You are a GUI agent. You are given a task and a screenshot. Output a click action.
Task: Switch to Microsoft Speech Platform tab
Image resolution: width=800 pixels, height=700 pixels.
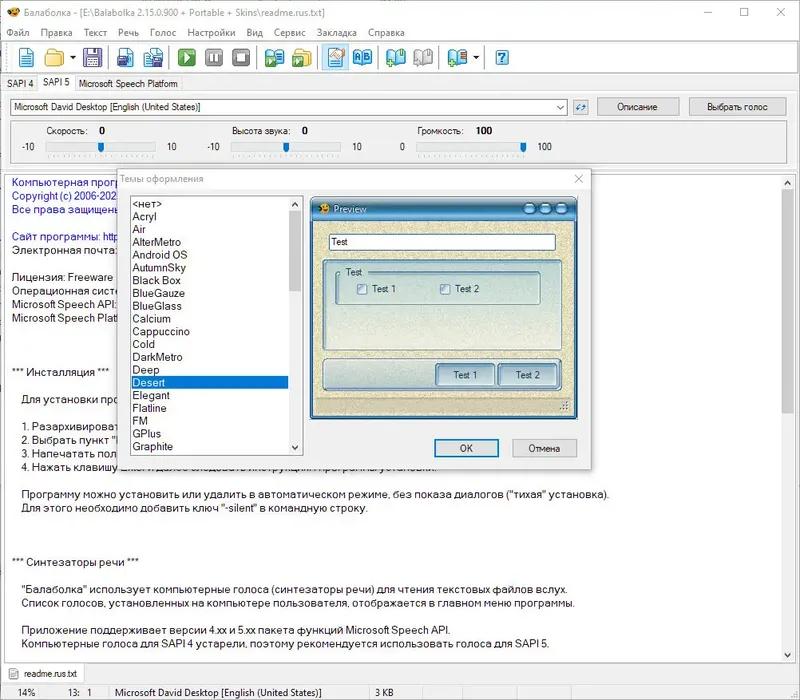pyautogui.click(x=128, y=83)
